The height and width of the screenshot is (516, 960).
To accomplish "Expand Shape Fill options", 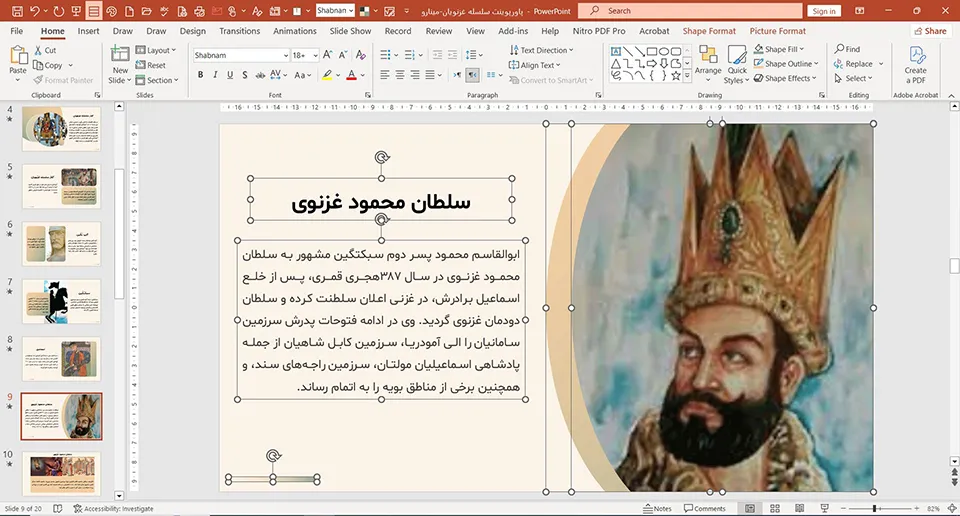I will [779, 49].
